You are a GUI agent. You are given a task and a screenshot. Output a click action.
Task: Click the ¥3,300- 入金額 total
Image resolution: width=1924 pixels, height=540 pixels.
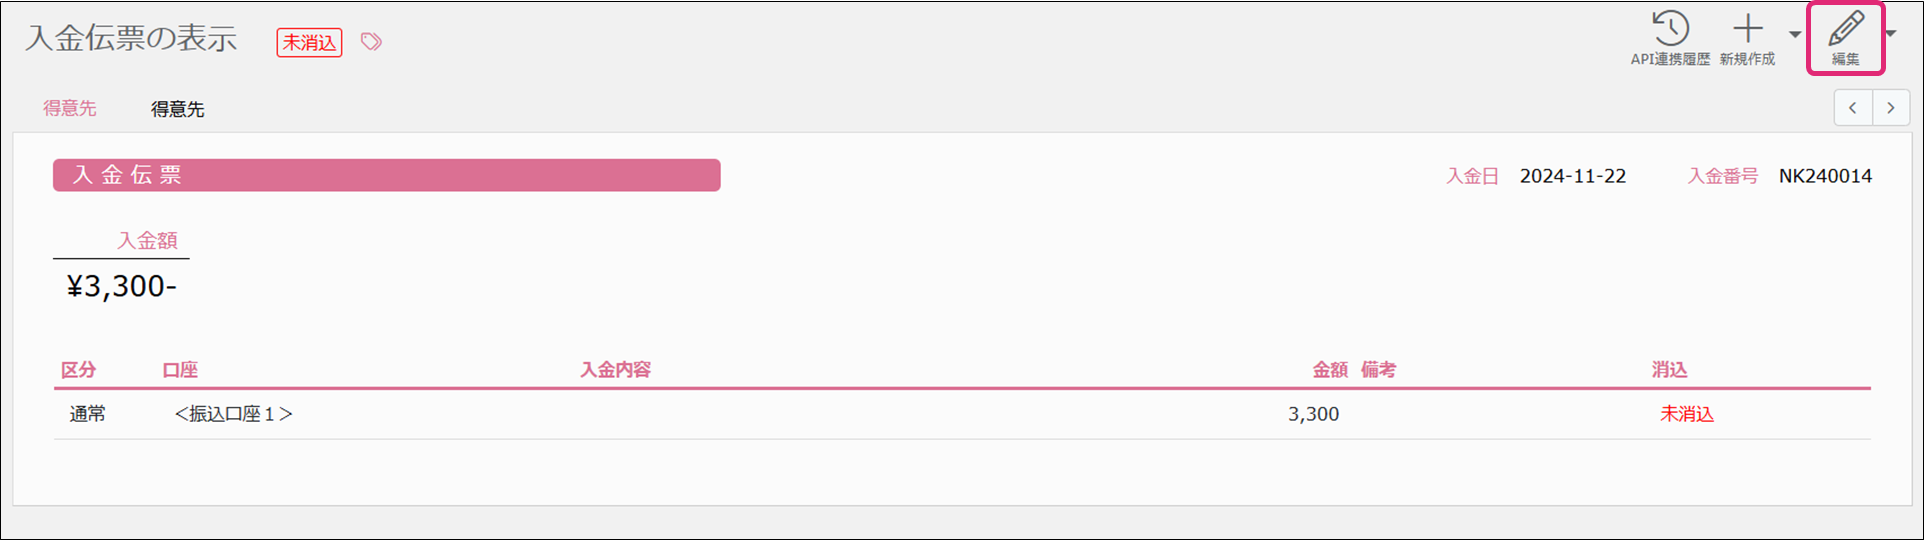pos(121,287)
